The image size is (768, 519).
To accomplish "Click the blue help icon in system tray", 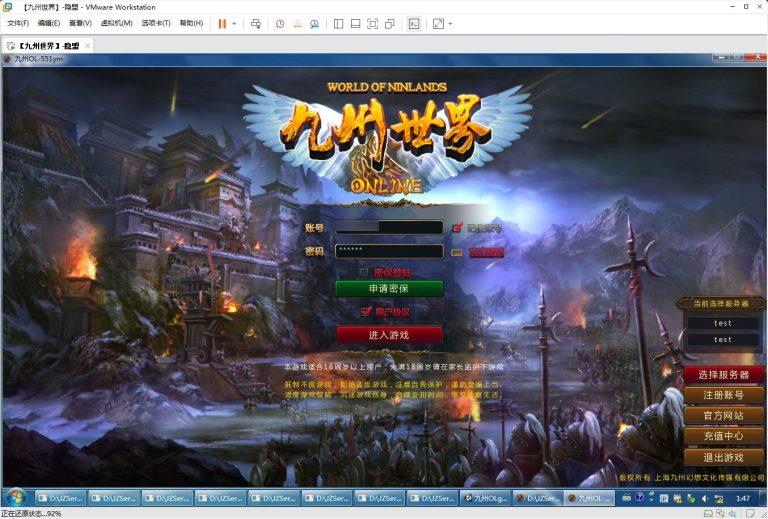I will coord(639,497).
